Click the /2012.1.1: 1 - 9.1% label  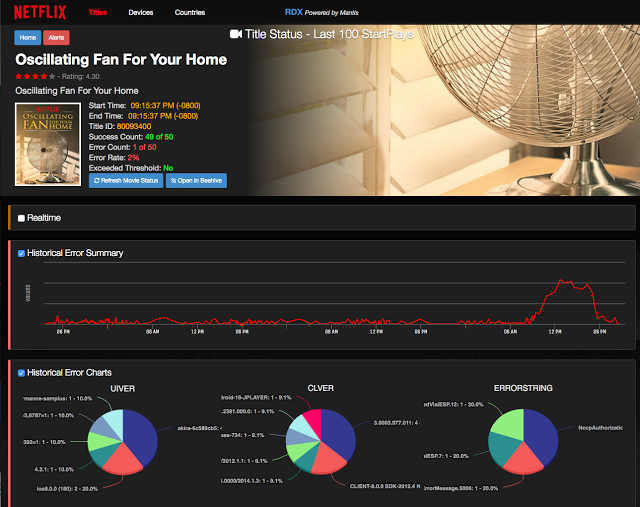coord(244,461)
